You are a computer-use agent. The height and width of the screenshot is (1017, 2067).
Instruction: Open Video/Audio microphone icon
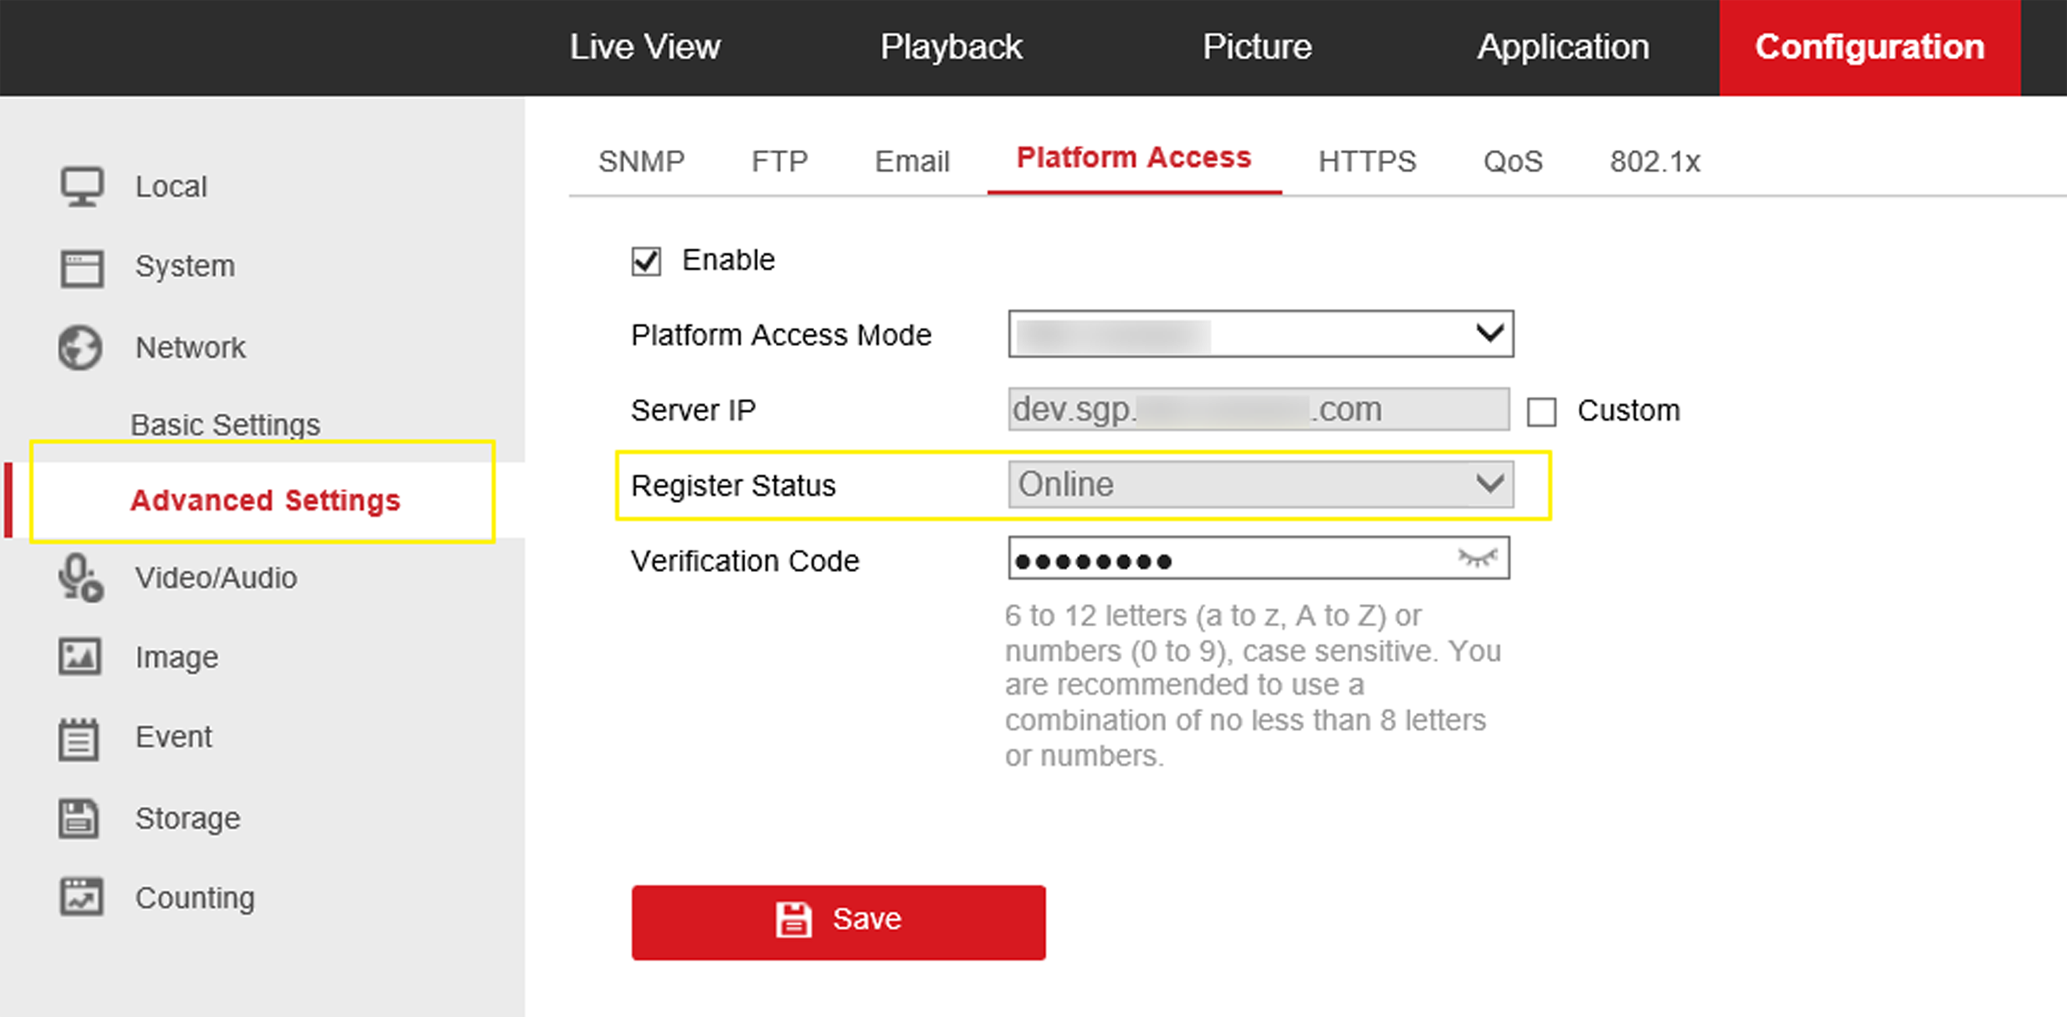[80, 578]
